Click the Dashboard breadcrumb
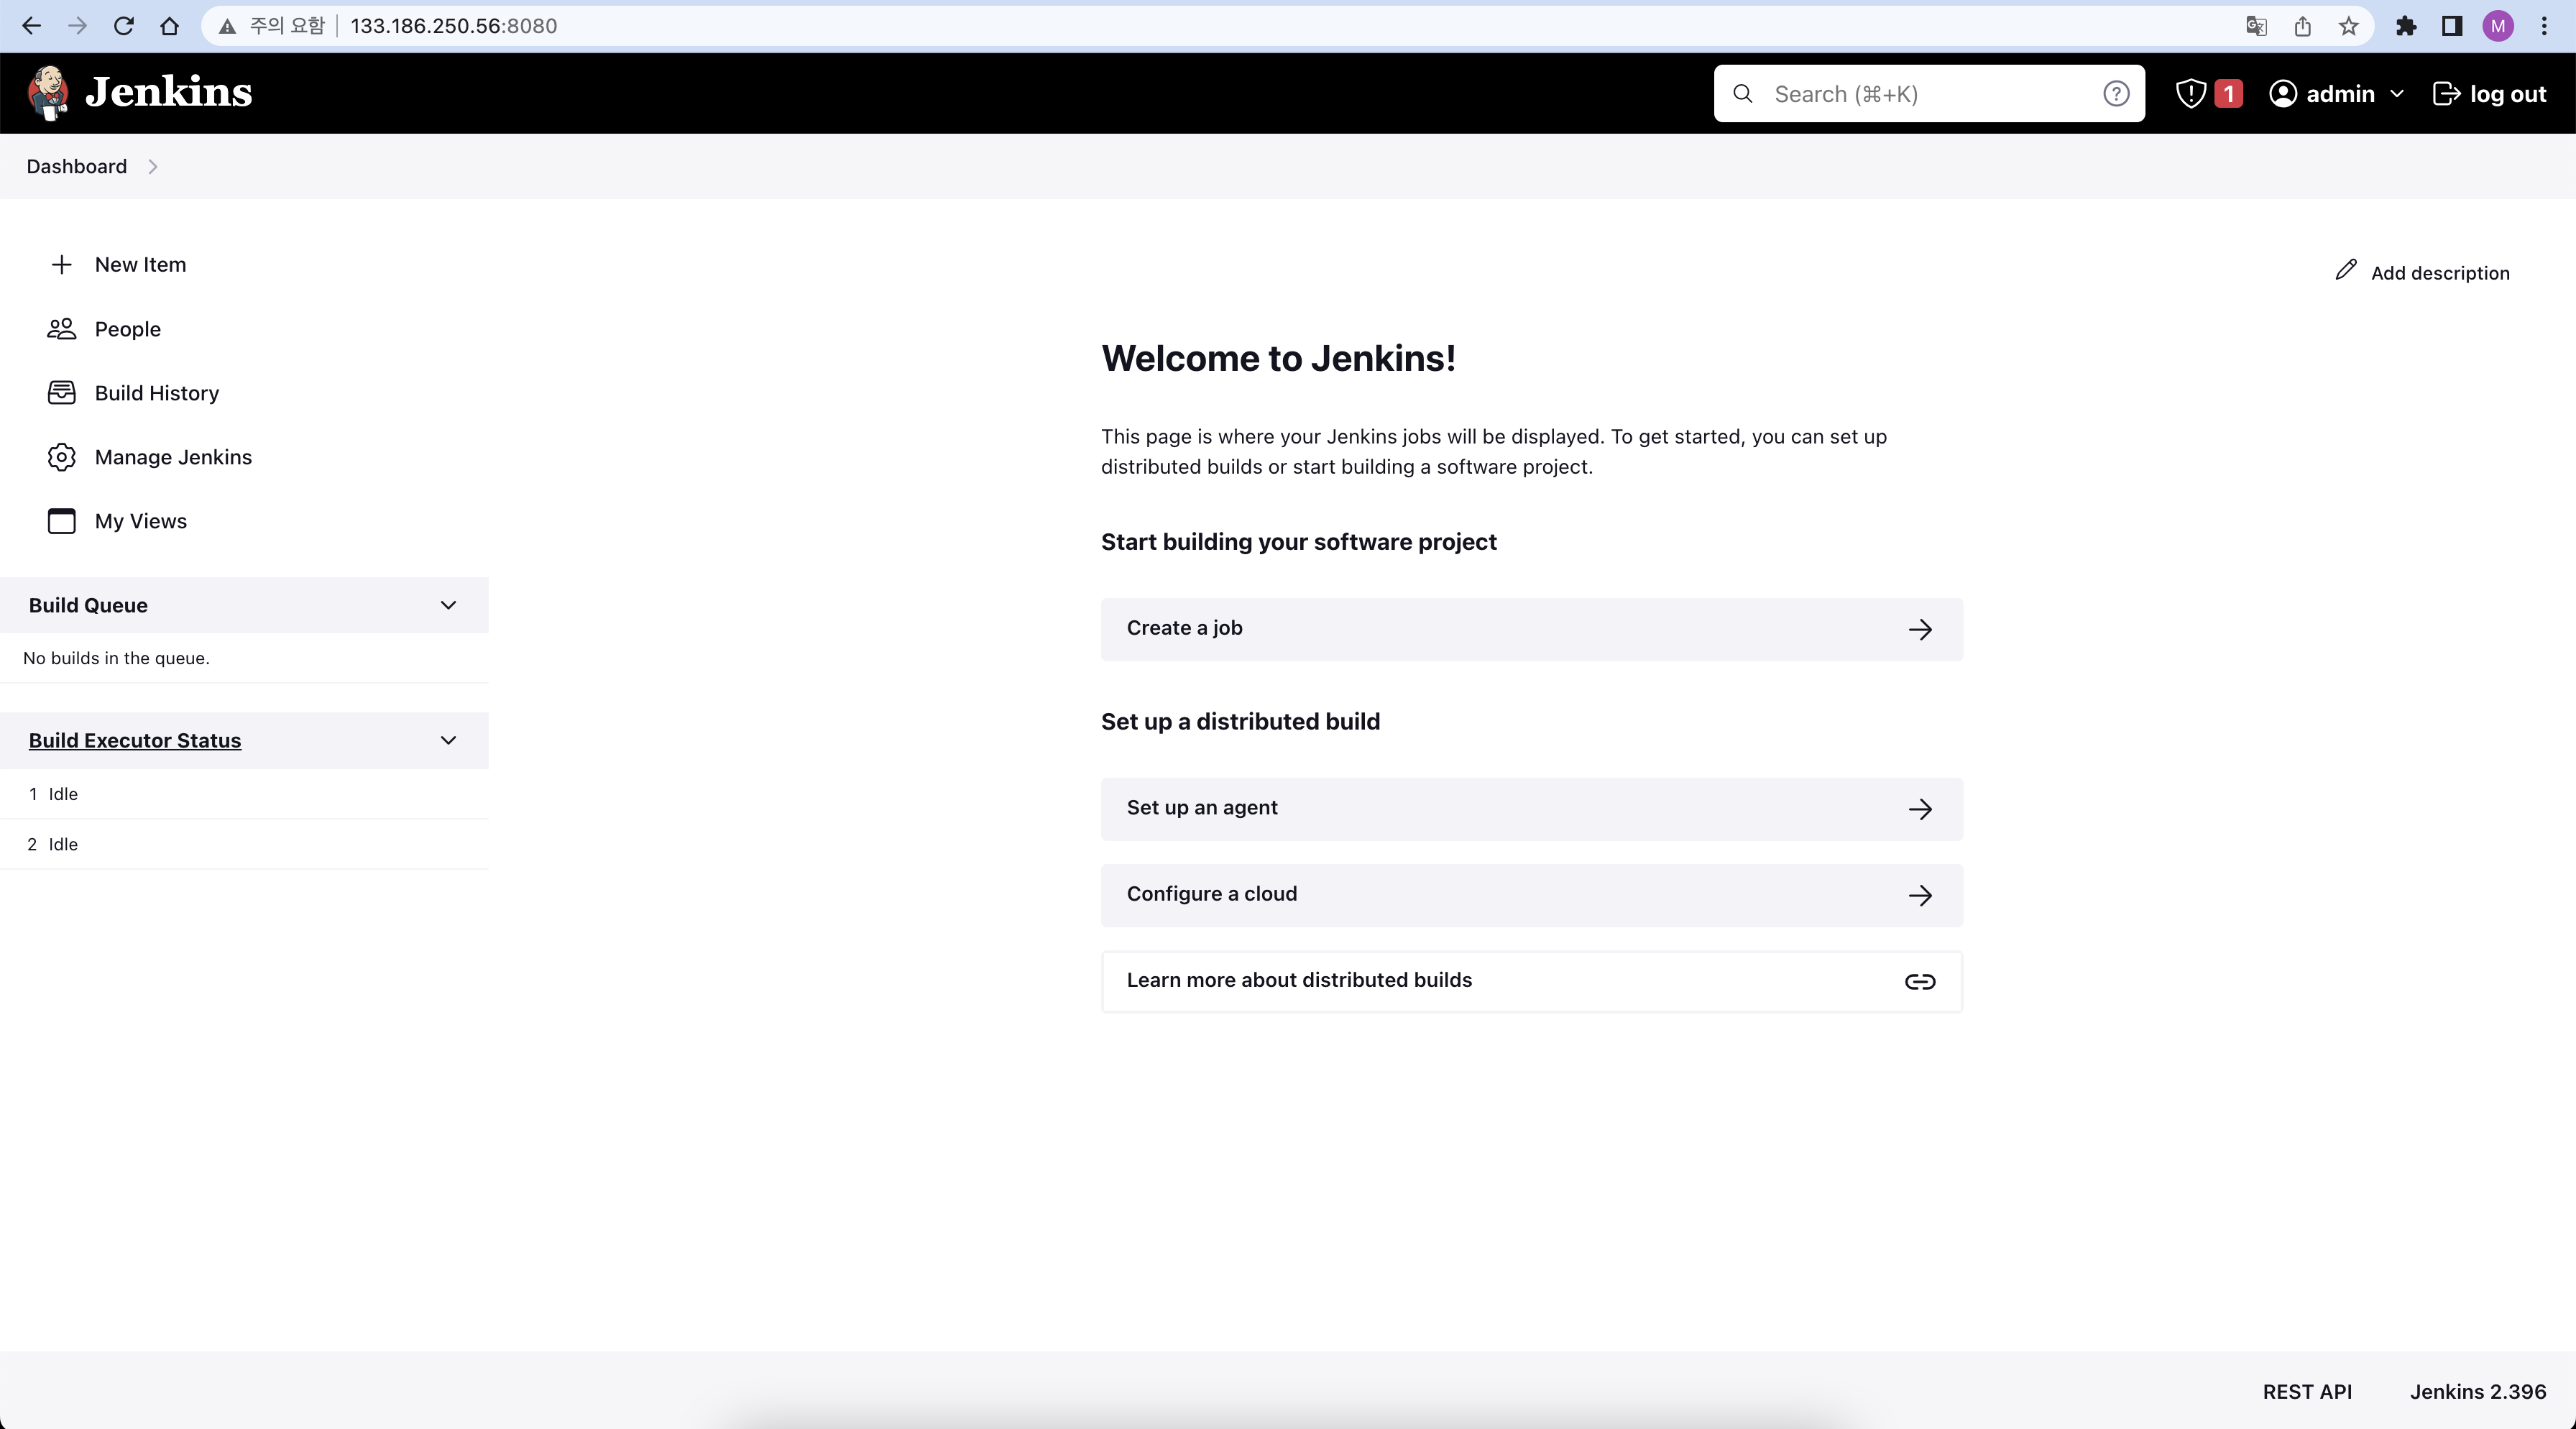 [x=77, y=166]
